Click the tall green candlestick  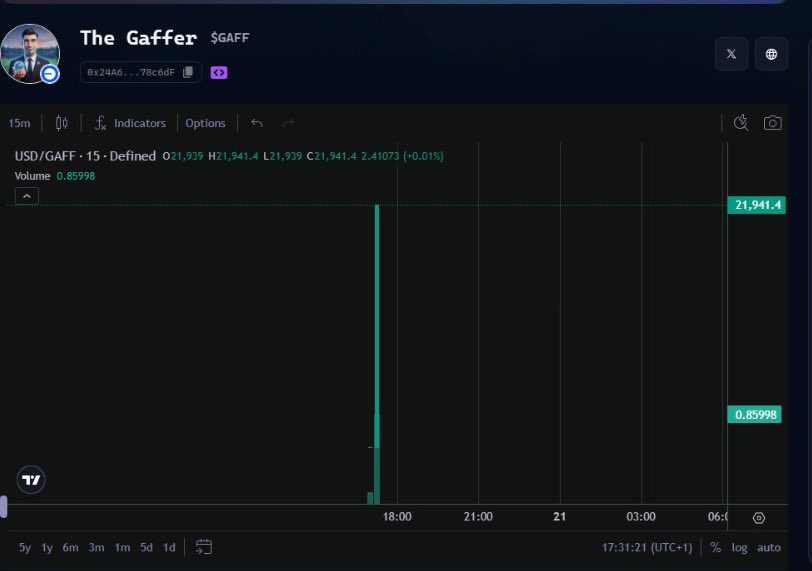point(377,326)
